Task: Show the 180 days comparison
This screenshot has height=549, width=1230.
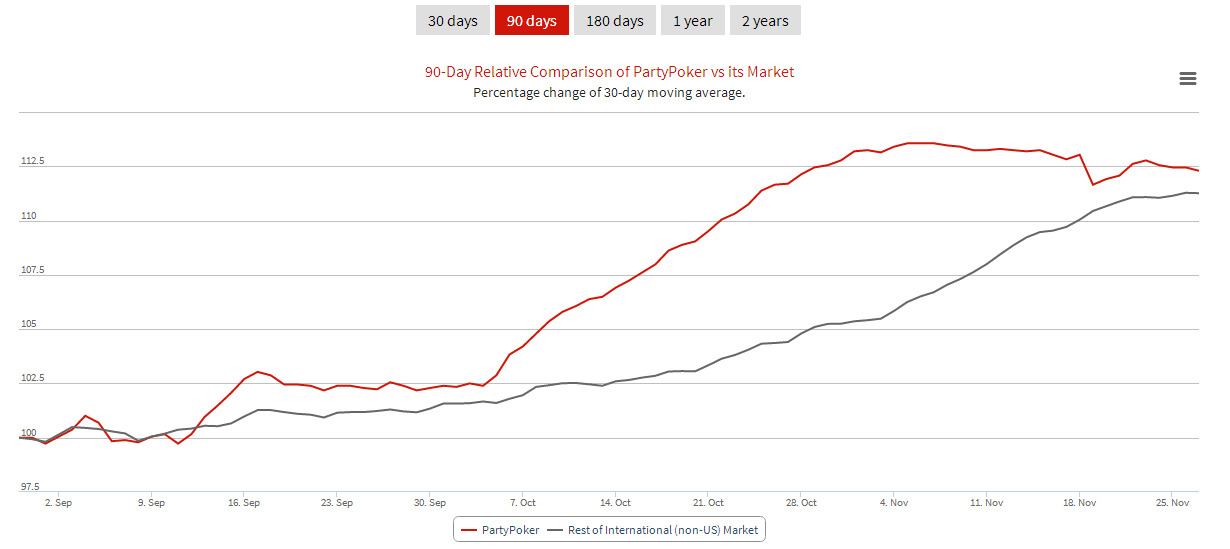Action: point(615,20)
